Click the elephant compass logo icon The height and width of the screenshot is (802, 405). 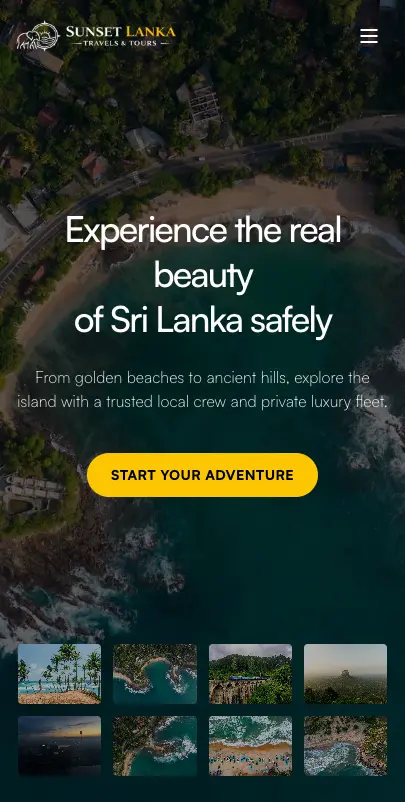(38, 36)
